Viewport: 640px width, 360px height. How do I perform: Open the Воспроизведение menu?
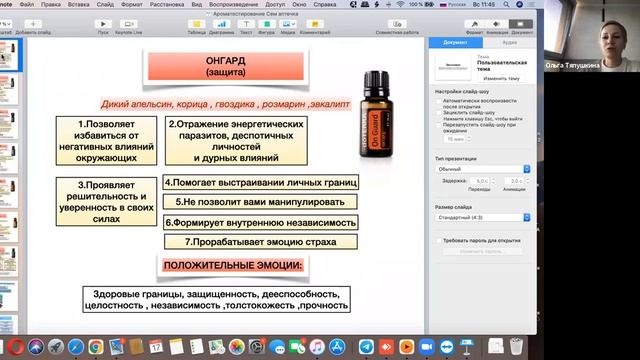coord(233,4)
